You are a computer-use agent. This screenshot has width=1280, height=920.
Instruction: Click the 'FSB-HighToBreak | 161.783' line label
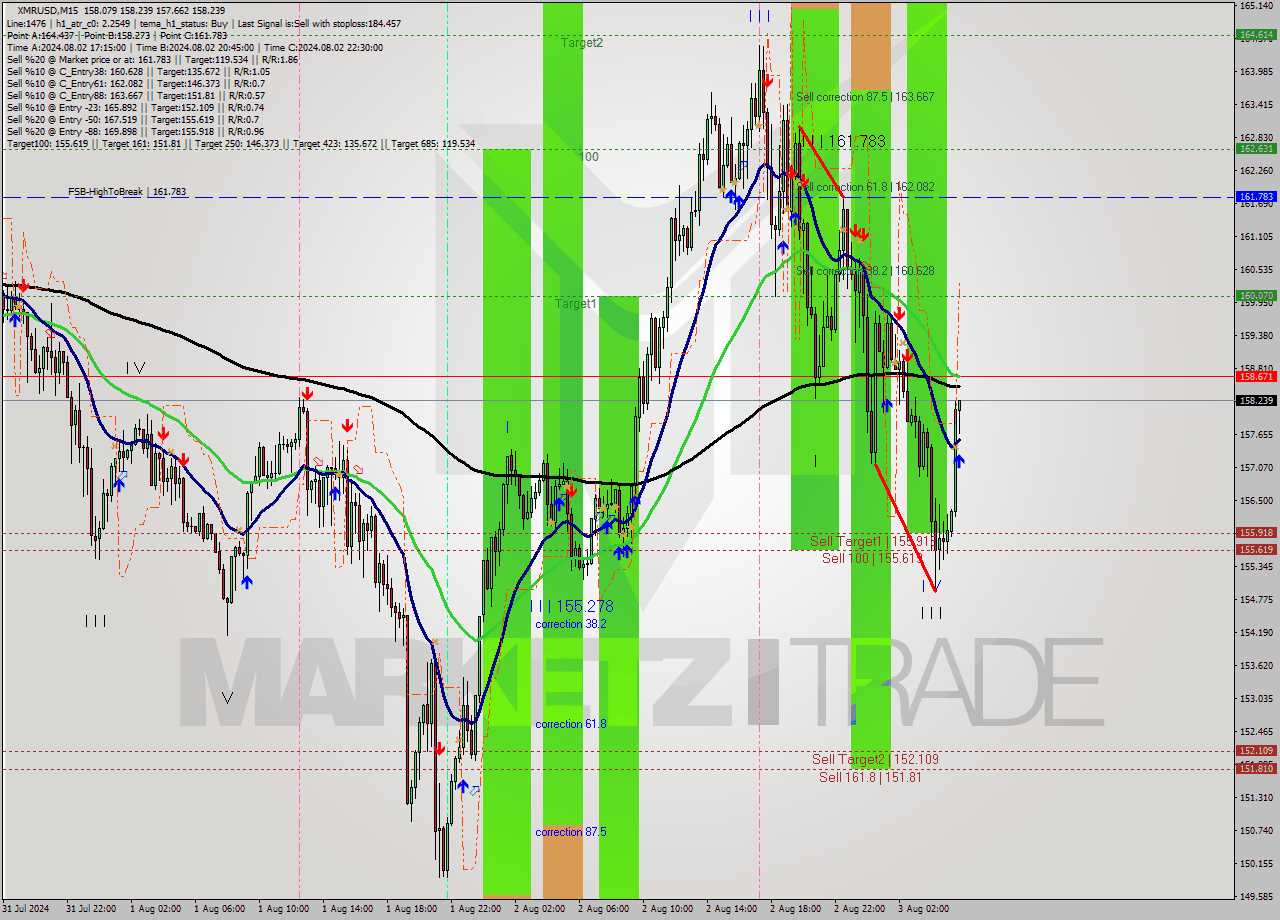(127, 191)
